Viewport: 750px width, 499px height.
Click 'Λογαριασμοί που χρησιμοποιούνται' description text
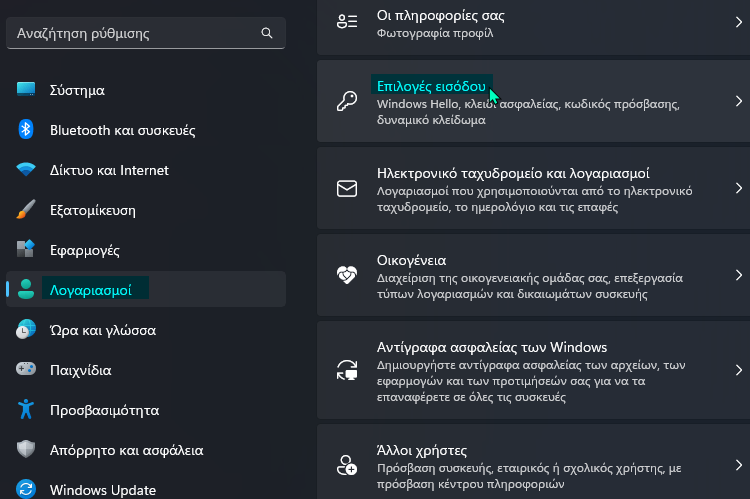[534, 199]
